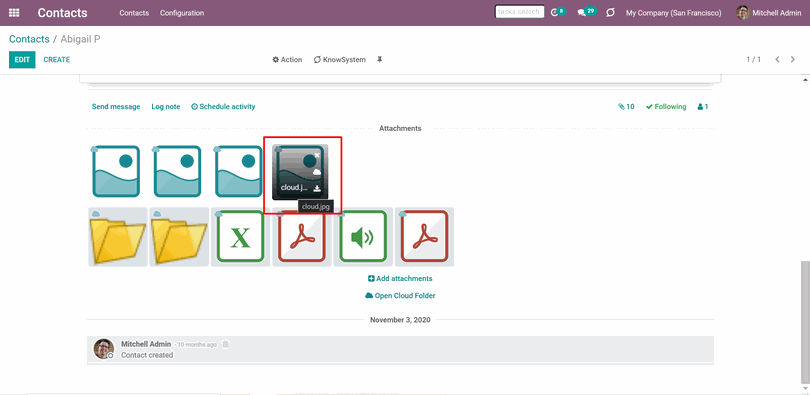Open the Contacts menu item
This screenshot has width=810, height=395.
tap(134, 13)
